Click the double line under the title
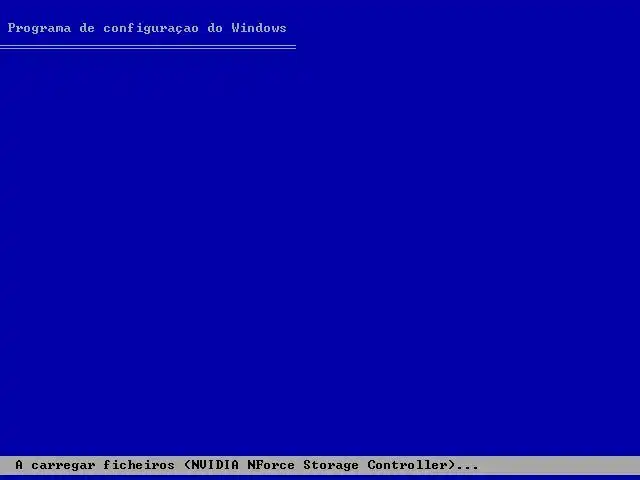The image size is (640, 480). tap(148, 47)
